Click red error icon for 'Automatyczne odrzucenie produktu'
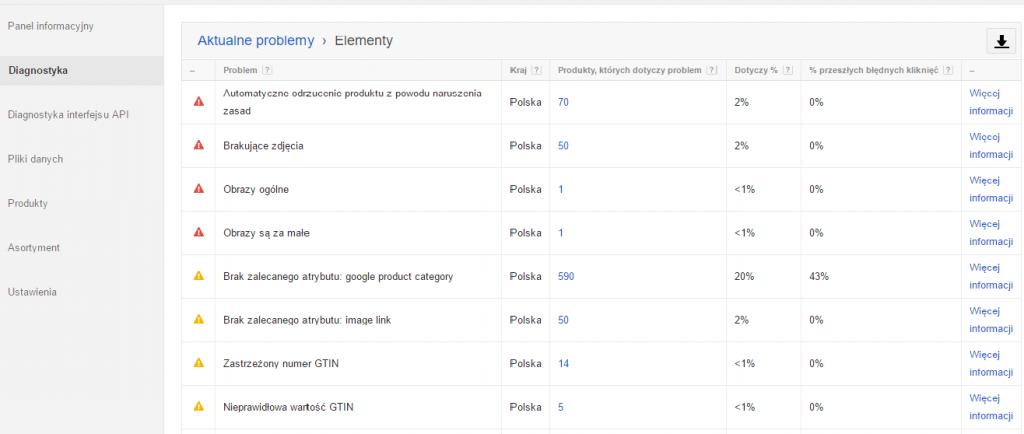The image size is (1024, 434). 199,101
